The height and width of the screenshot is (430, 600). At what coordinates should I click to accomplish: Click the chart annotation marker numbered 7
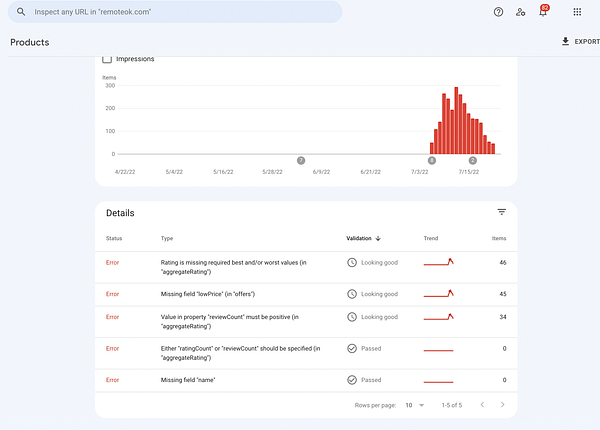click(301, 160)
